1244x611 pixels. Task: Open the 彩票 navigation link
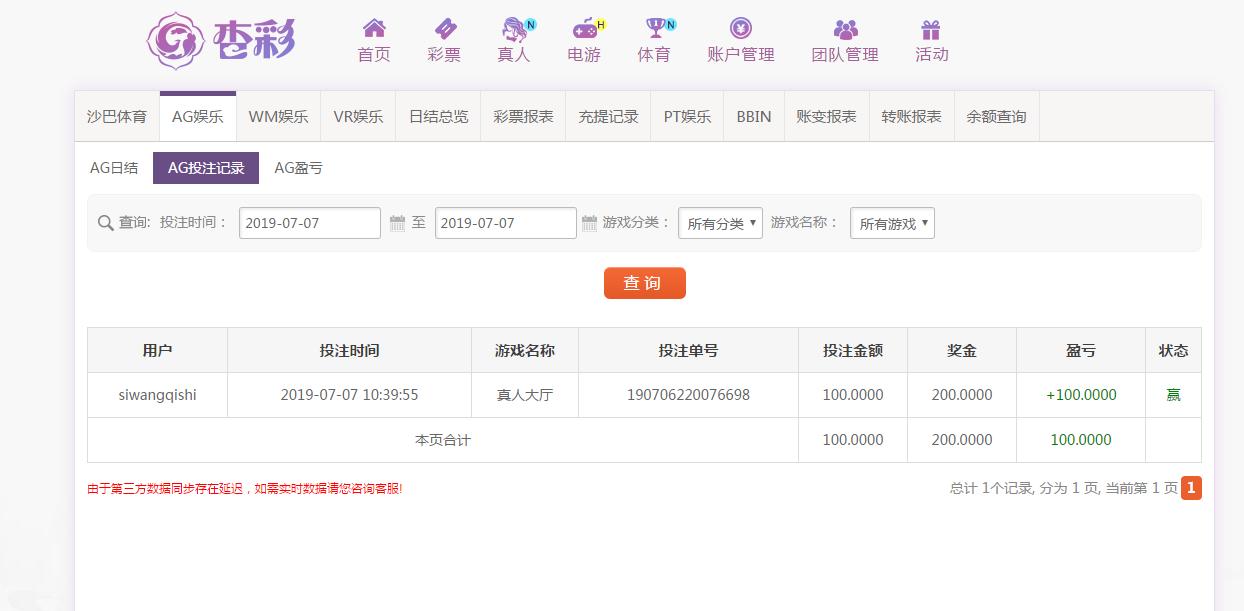click(x=444, y=55)
